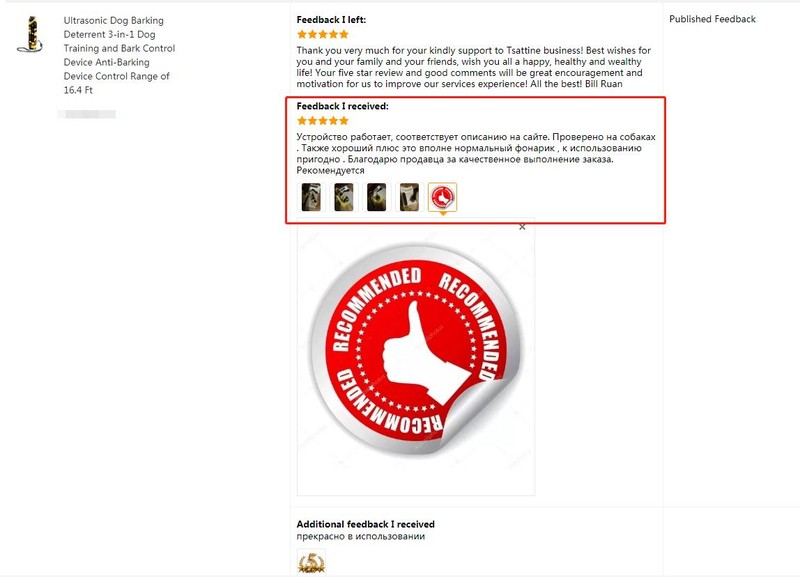Select the third review photo thumbnail
800x577 pixels.
point(377,197)
